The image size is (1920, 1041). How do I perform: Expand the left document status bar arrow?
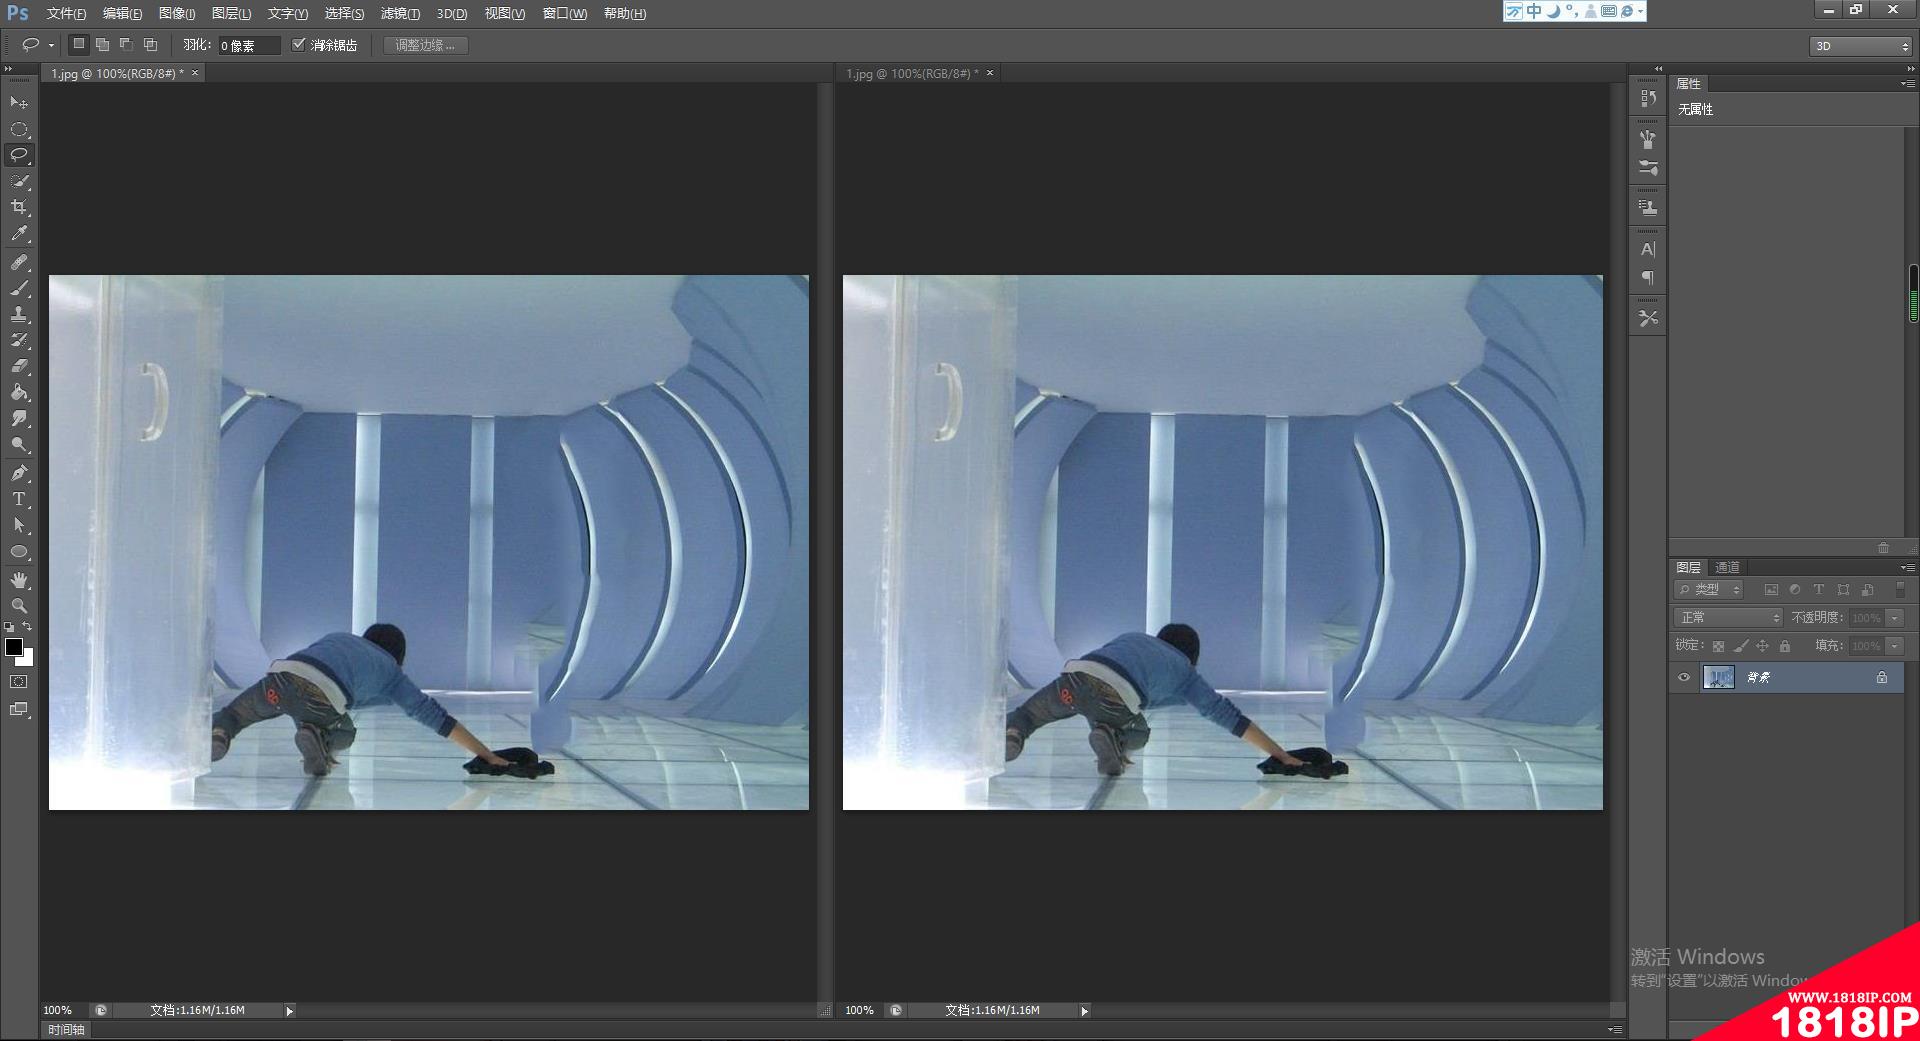click(290, 1011)
